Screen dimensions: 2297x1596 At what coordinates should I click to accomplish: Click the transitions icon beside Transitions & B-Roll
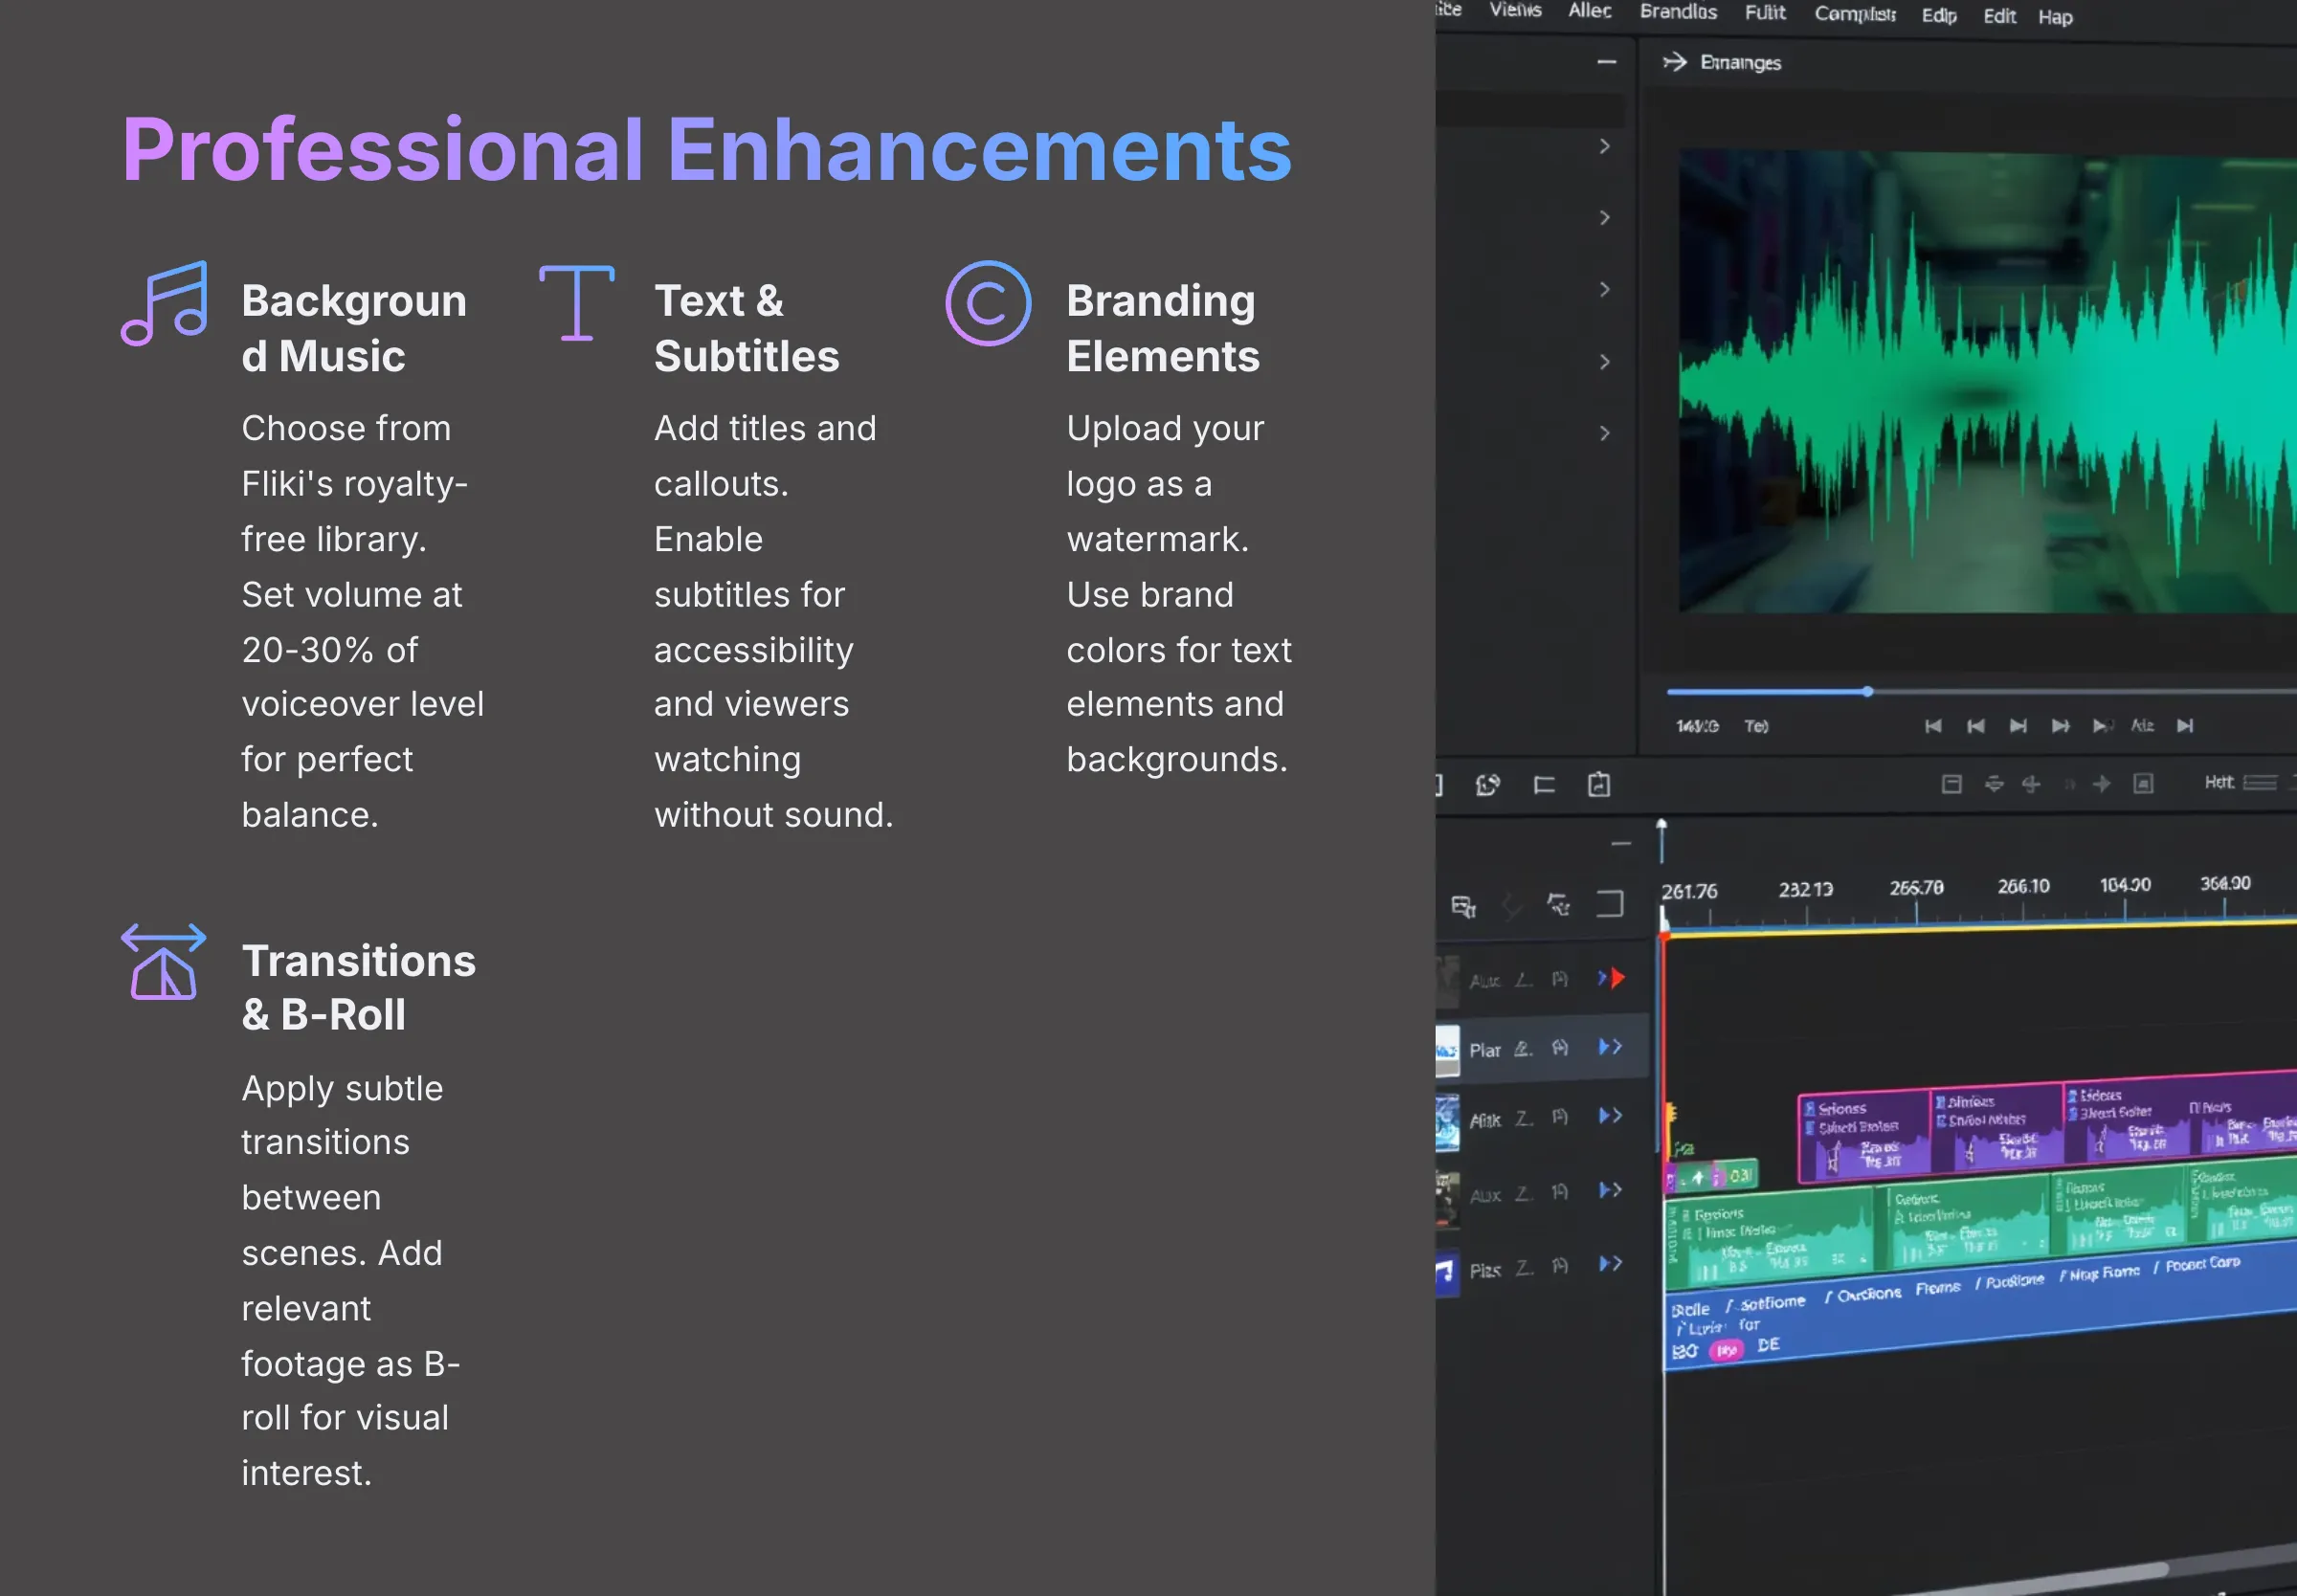(x=164, y=962)
